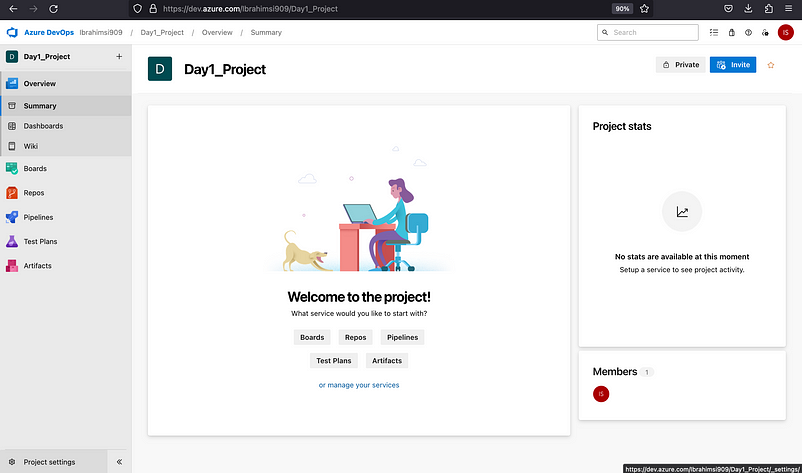Collapse the sidebar with the double chevron

pyautogui.click(x=119, y=462)
